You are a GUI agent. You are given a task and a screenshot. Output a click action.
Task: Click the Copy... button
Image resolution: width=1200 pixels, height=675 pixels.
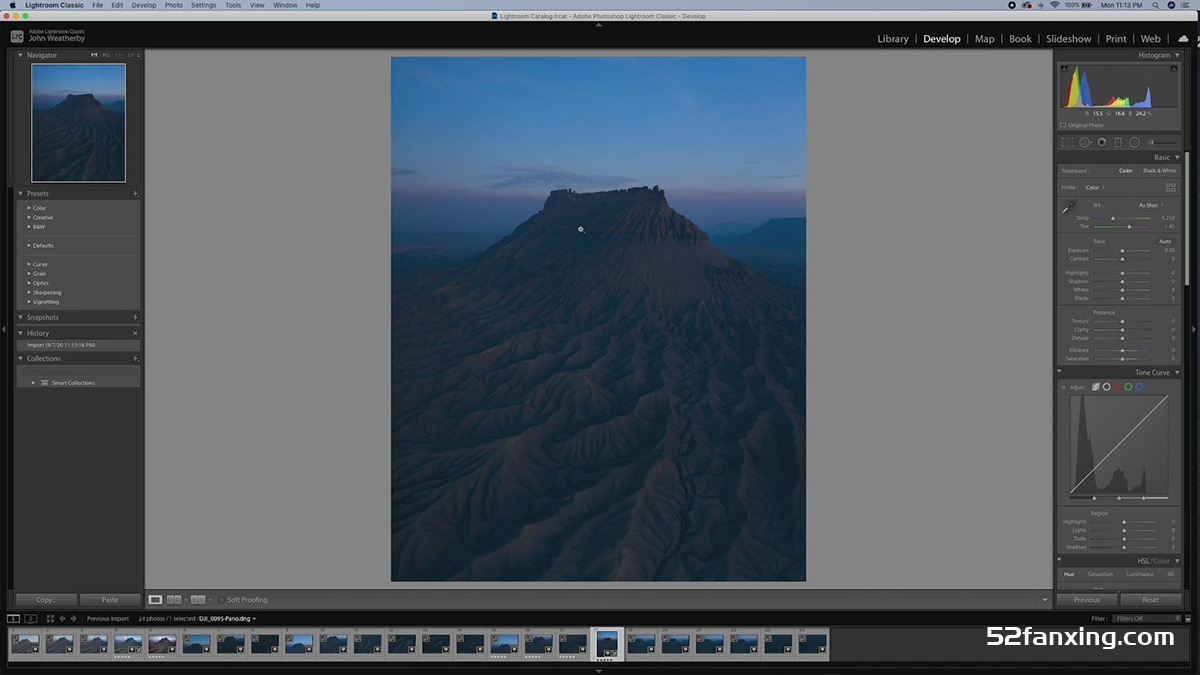coord(46,600)
